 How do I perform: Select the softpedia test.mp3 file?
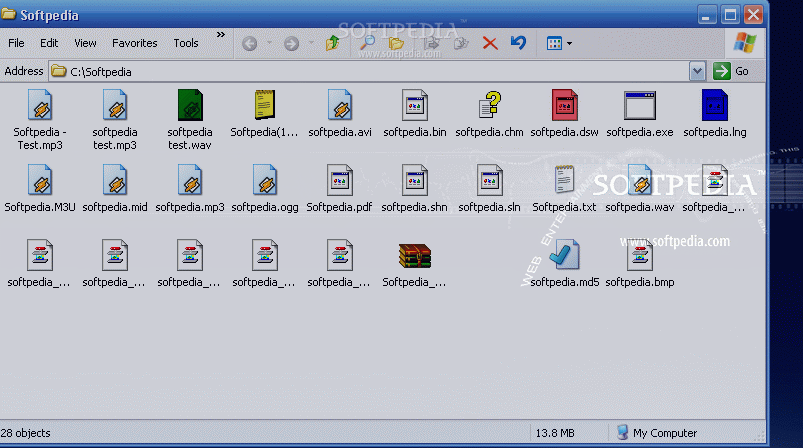[x=115, y=120]
